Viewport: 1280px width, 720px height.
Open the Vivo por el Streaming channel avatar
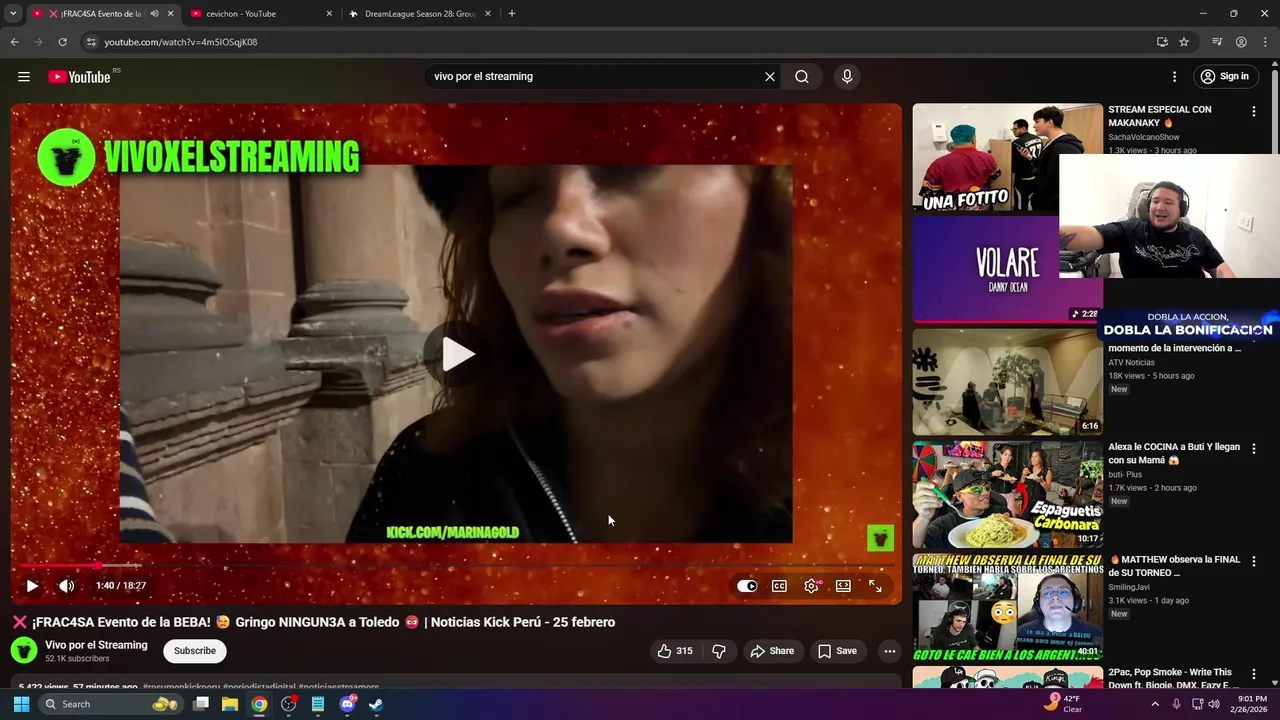click(x=24, y=651)
